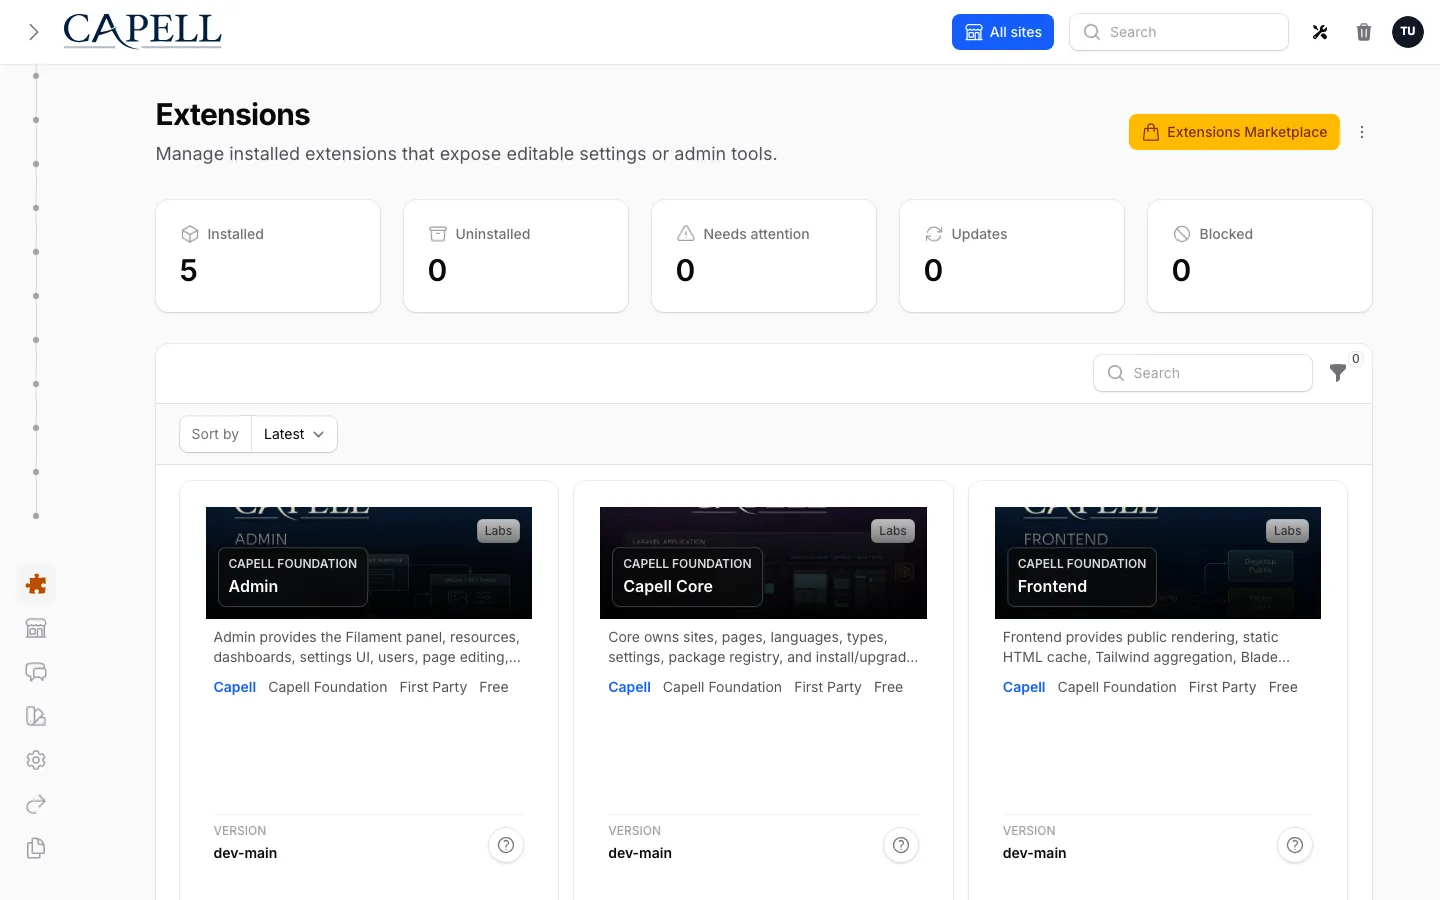Click the Admin card description text
The height and width of the screenshot is (900, 1440).
click(367, 647)
